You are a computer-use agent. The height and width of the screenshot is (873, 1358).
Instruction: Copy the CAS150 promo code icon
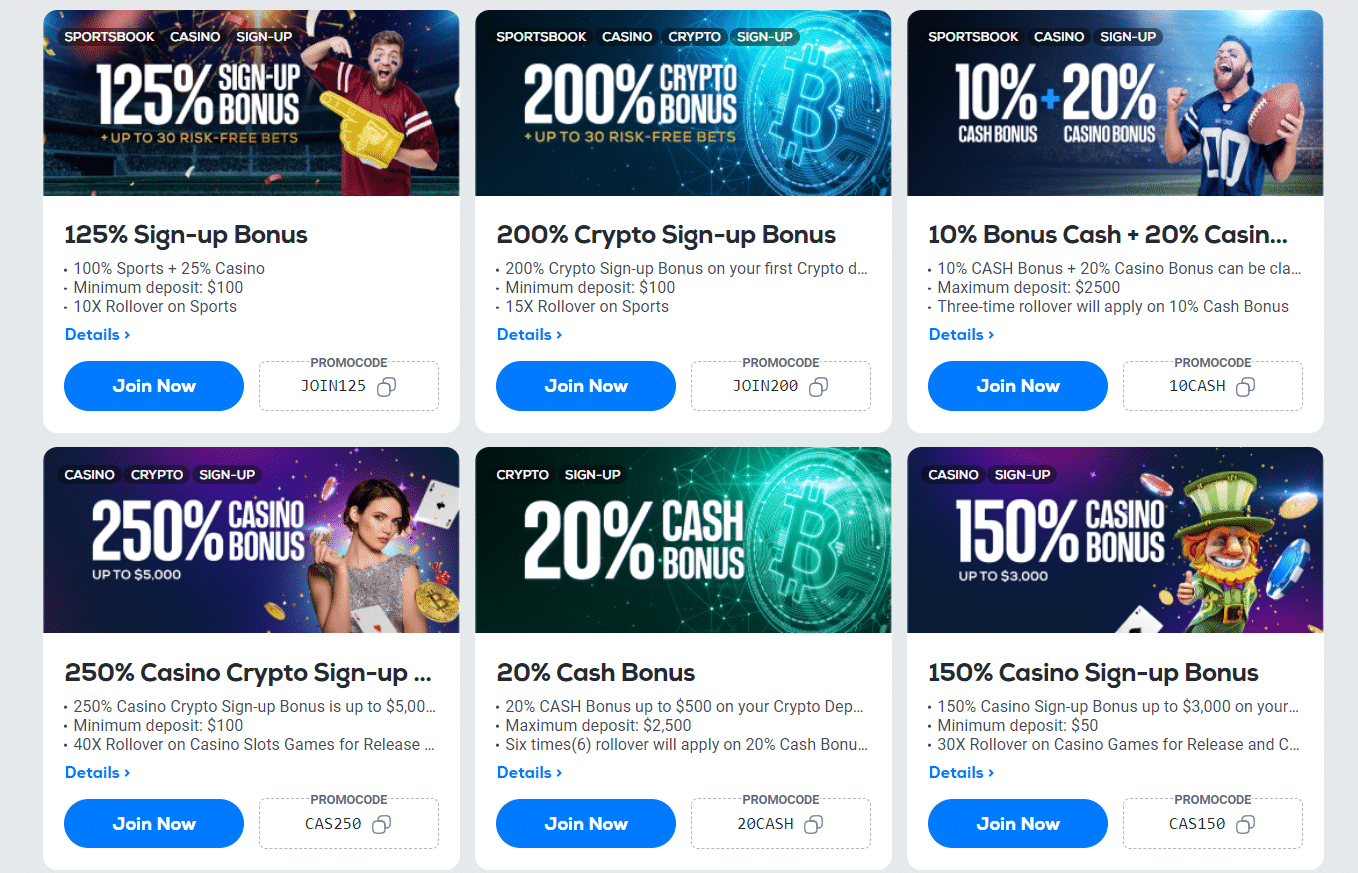[1245, 825]
